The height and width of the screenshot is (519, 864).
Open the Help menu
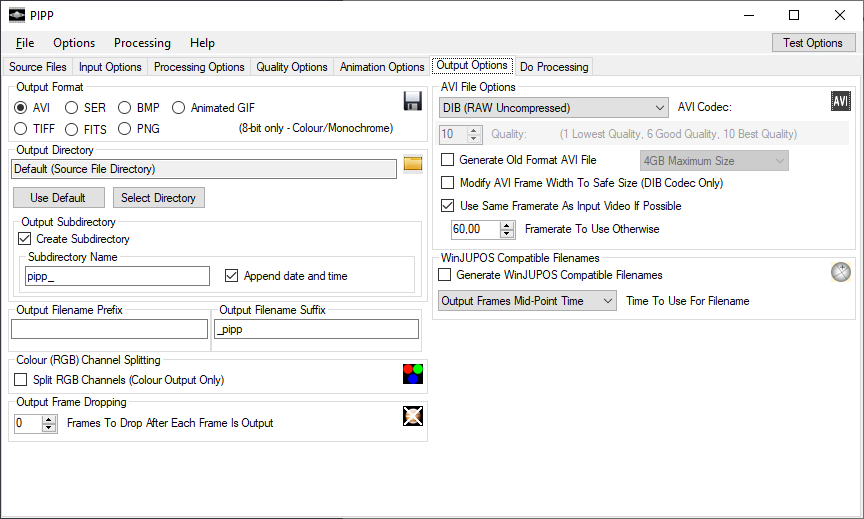click(x=202, y=43)
